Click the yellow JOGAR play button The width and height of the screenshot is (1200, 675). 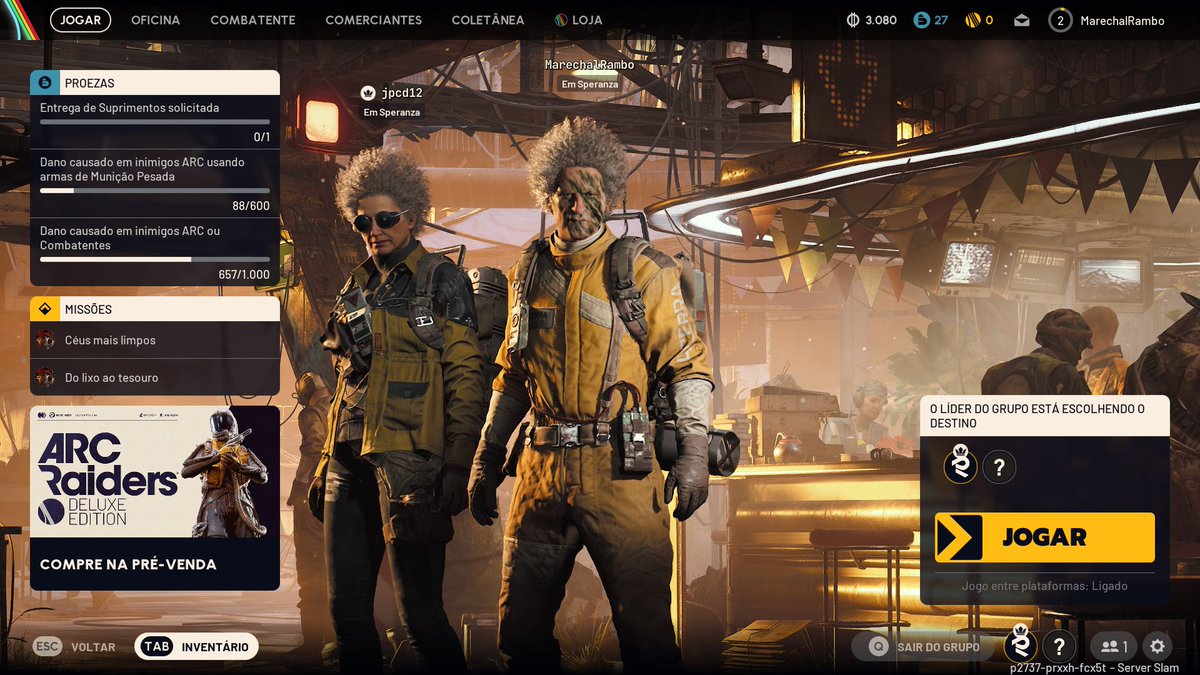1045,537
